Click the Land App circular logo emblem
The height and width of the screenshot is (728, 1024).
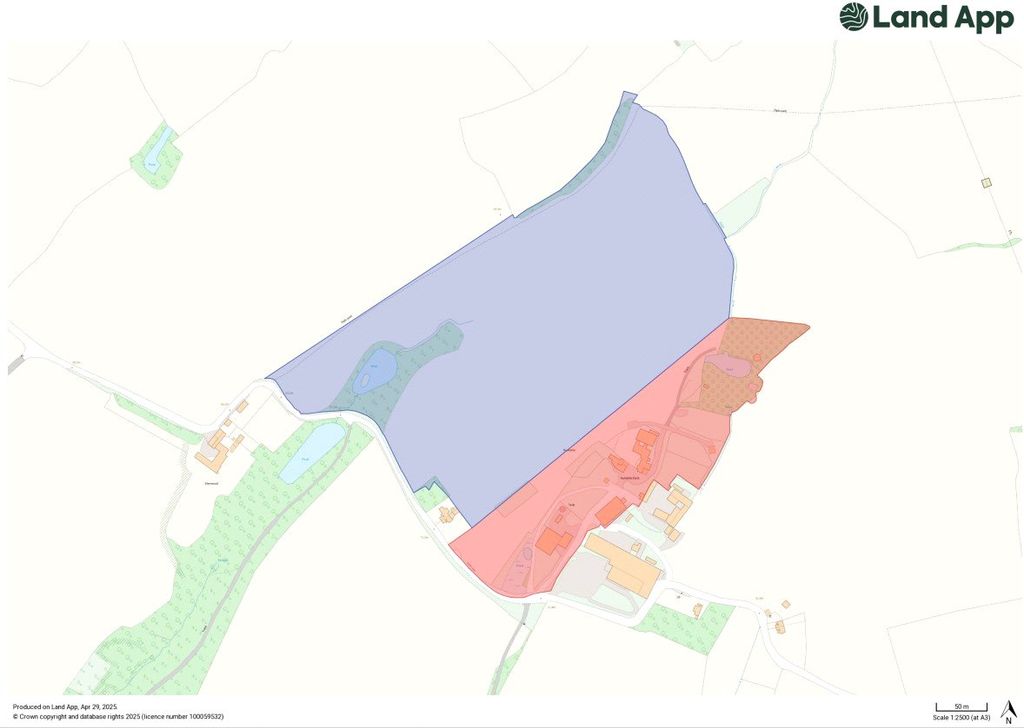(x=853, y=17)
